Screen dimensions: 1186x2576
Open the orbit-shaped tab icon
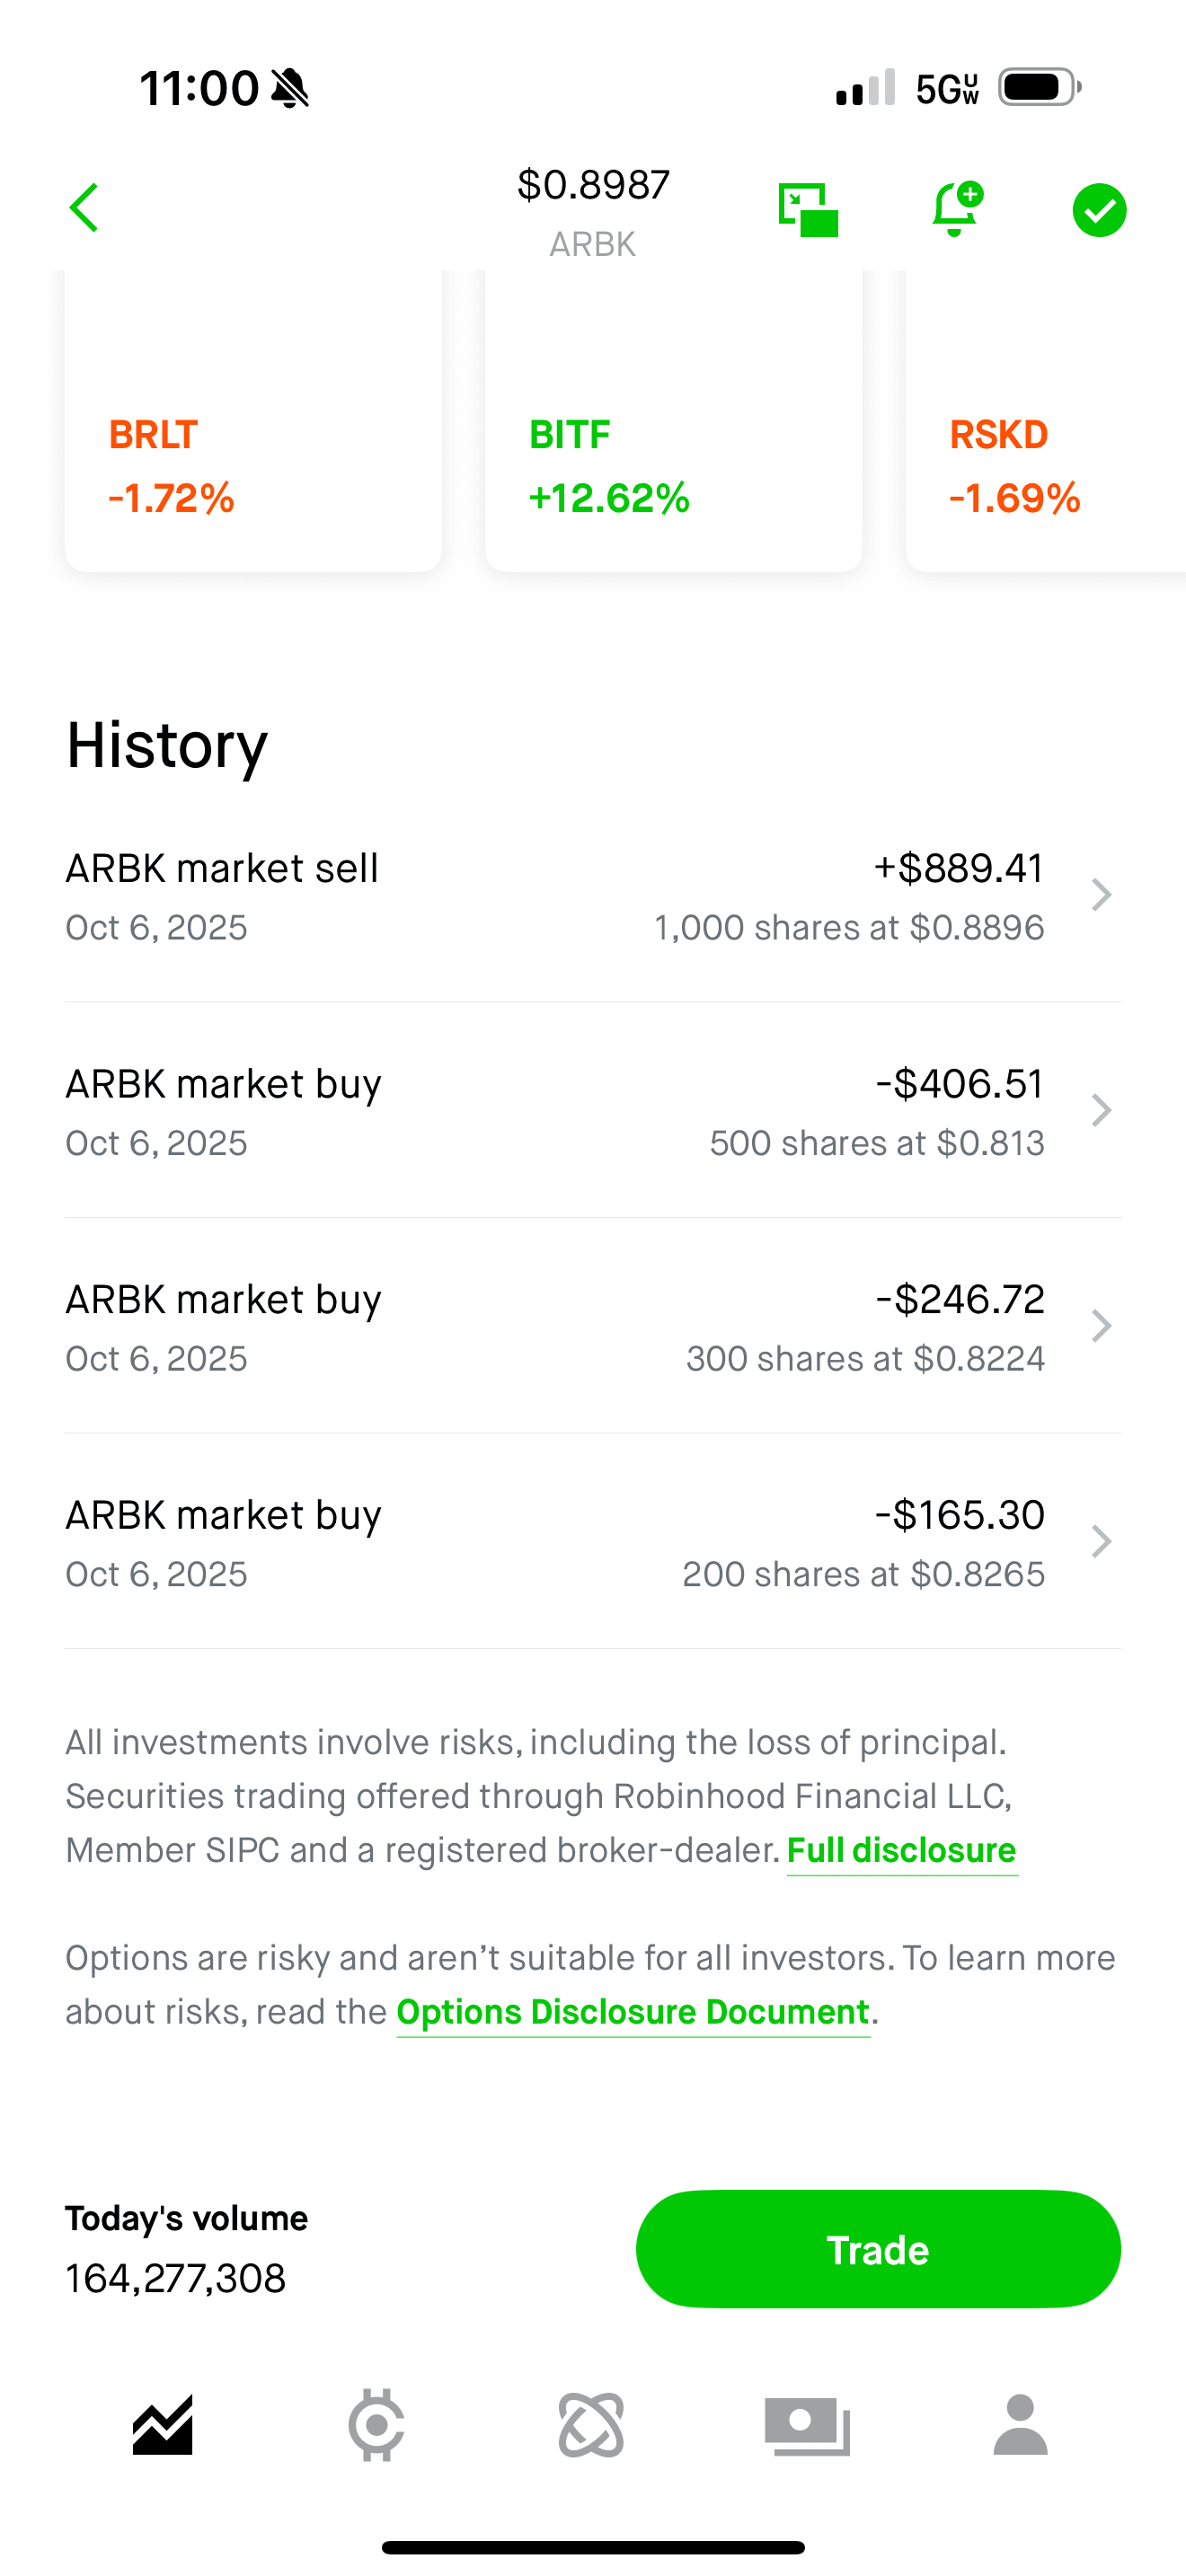pyautogui.click(x=591, y=2425)
